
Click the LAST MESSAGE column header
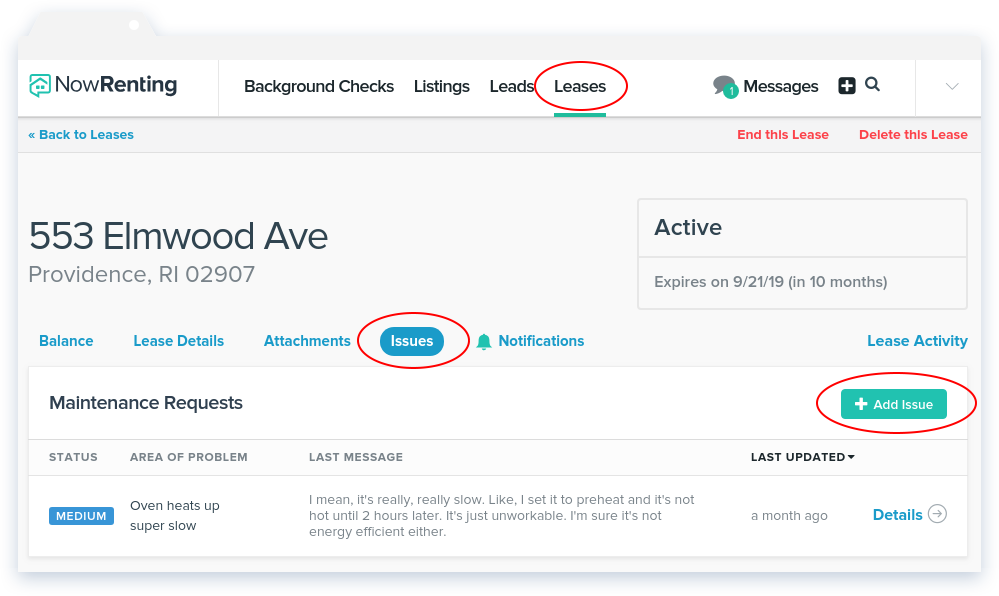click(356, 457)
